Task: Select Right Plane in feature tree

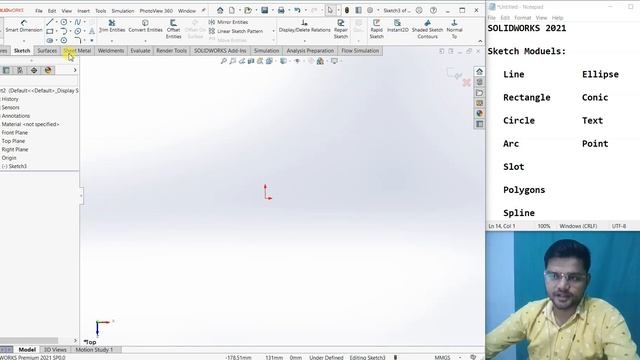Action: [15, 149]
